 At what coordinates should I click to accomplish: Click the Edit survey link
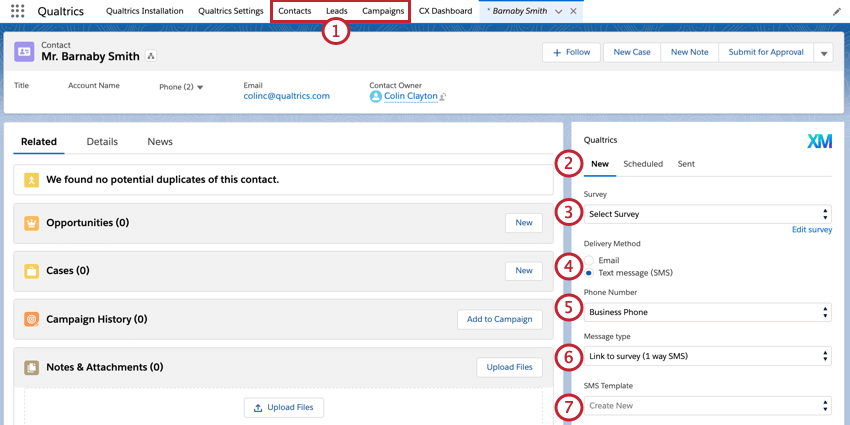click(x=812, y=229)
